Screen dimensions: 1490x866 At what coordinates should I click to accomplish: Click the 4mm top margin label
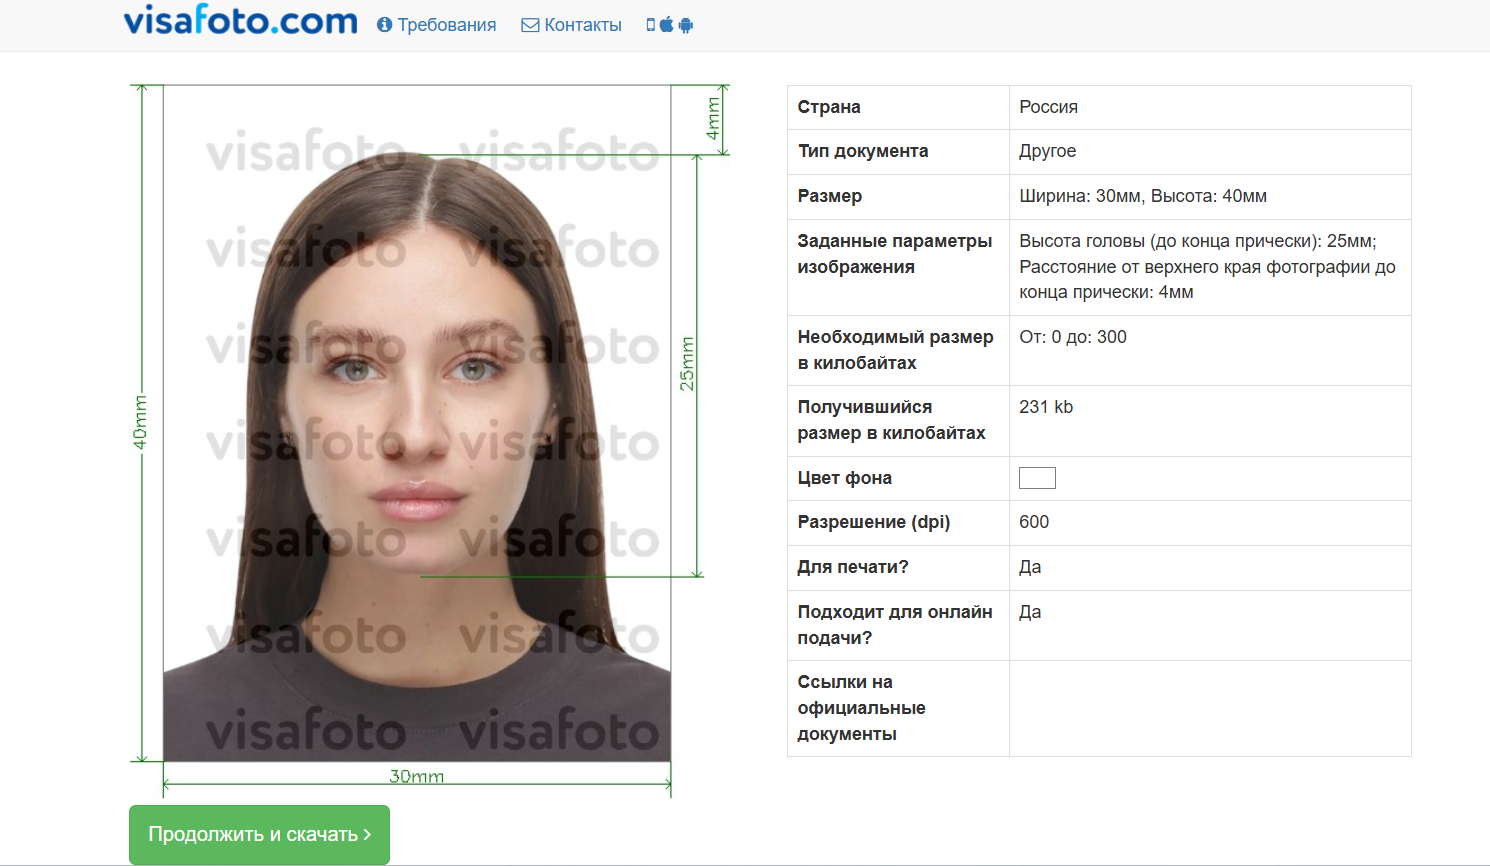[713, 119]
